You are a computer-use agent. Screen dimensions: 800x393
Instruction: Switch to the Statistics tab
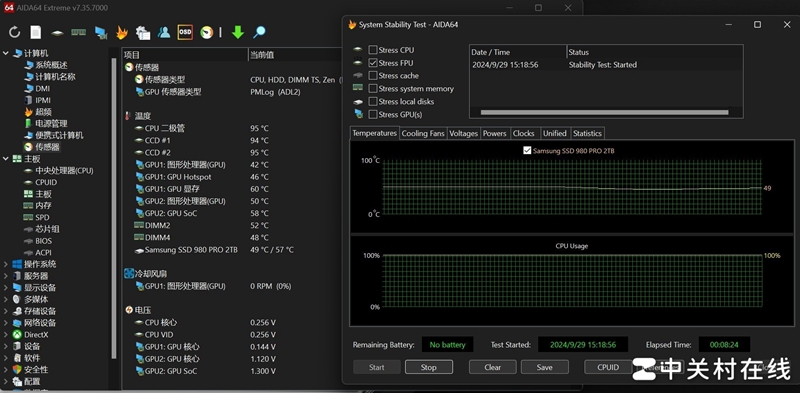click(587, 133)
